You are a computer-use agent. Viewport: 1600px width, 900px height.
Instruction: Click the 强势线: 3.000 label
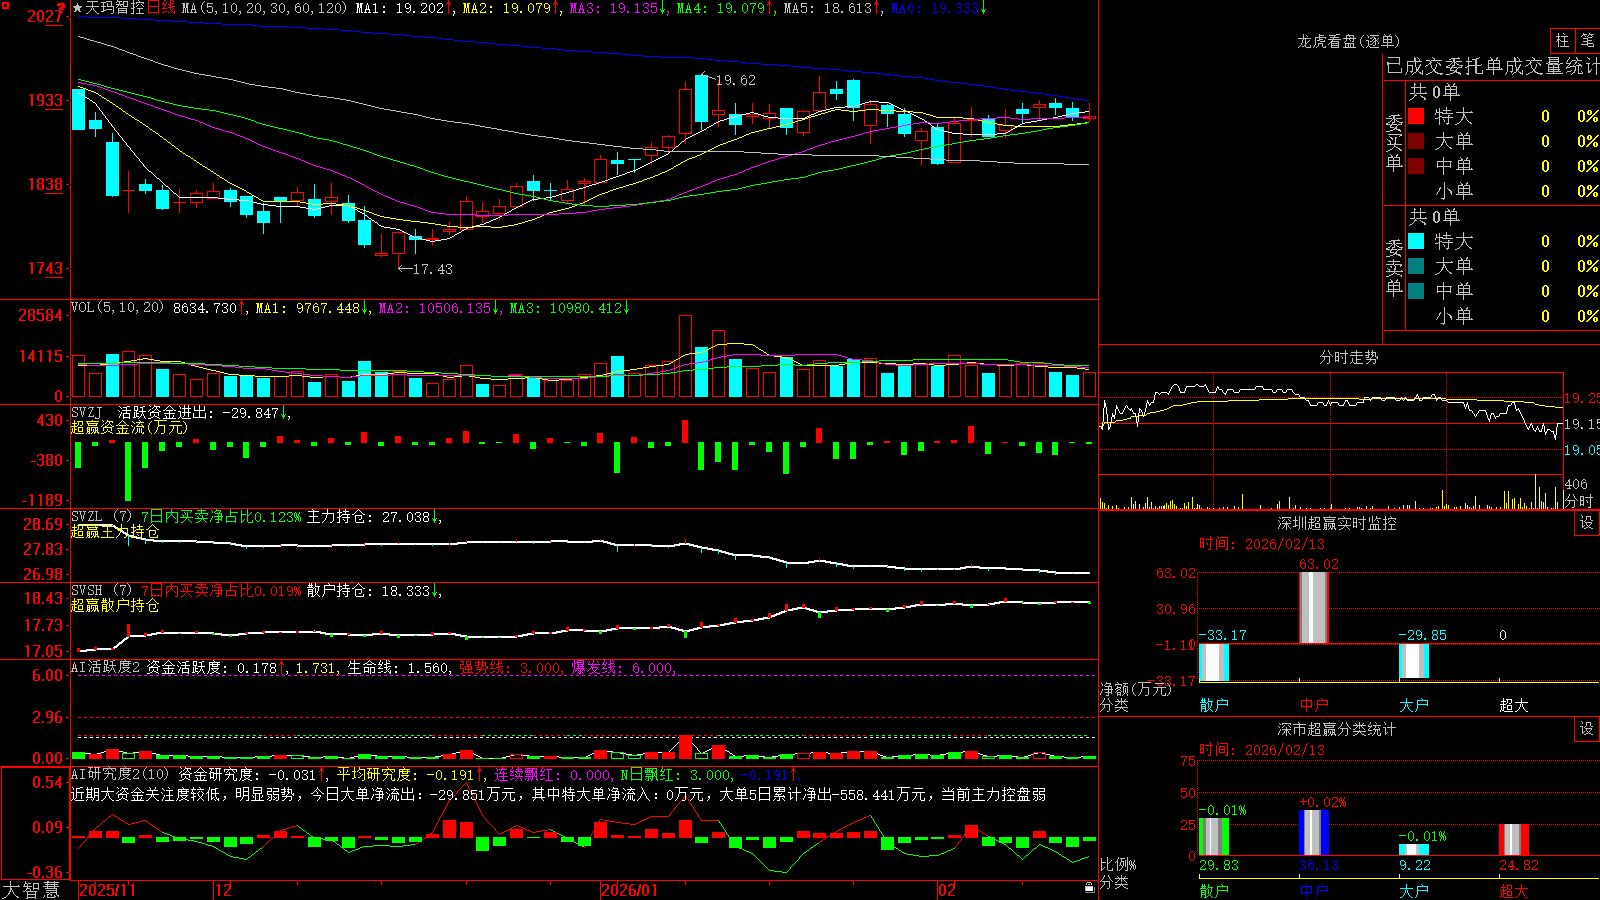(510, 667)
